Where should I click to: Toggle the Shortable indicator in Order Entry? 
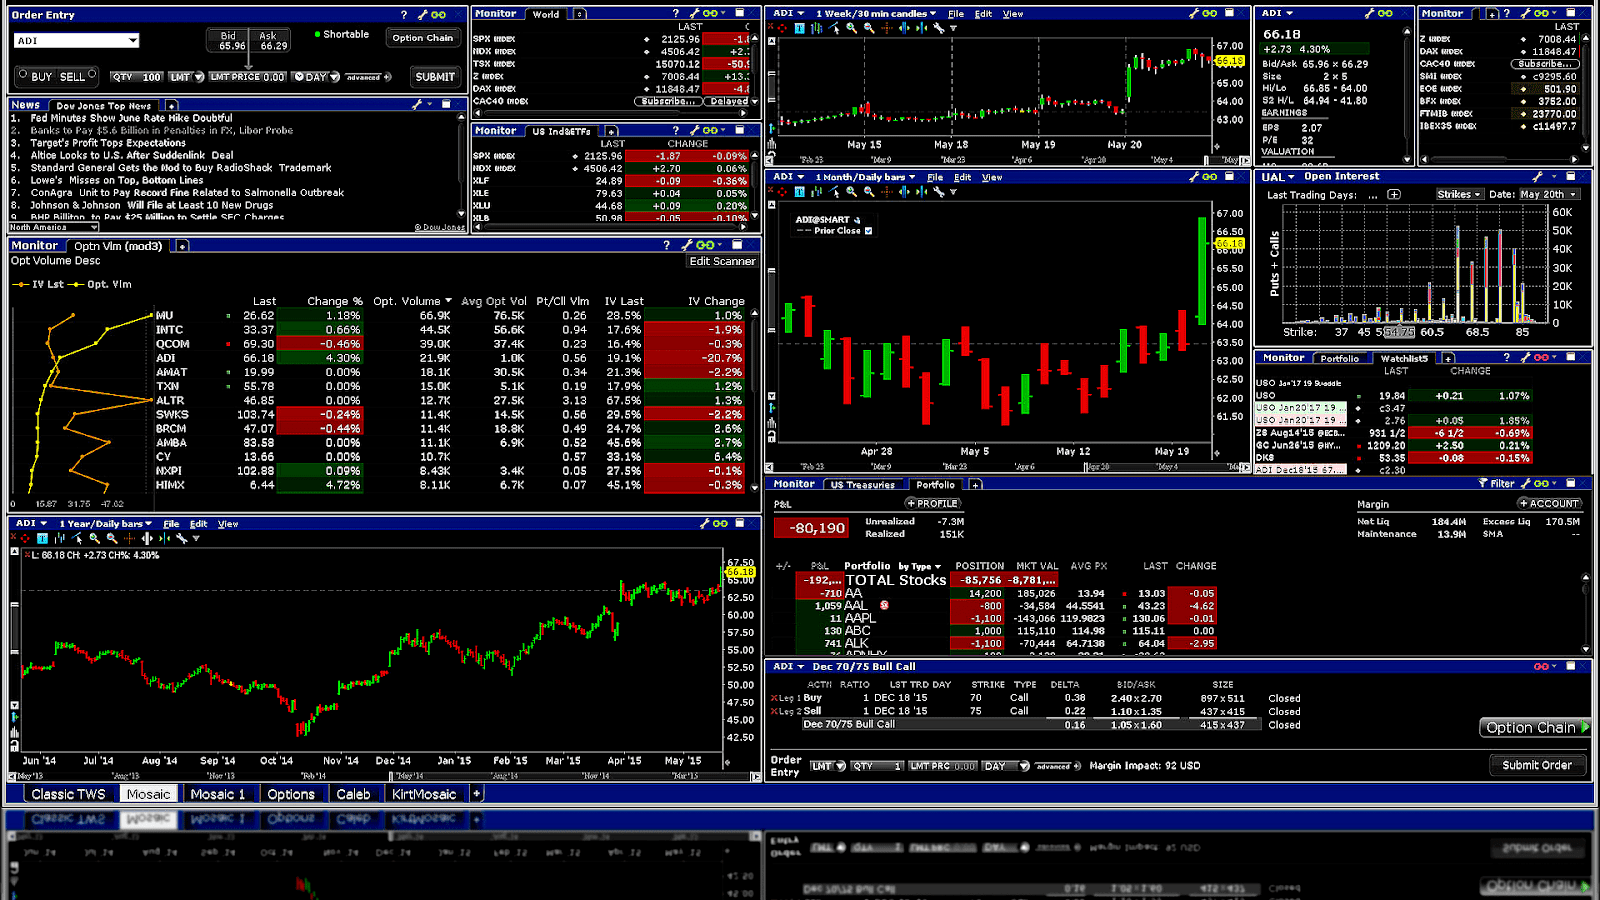pos(317,34)
